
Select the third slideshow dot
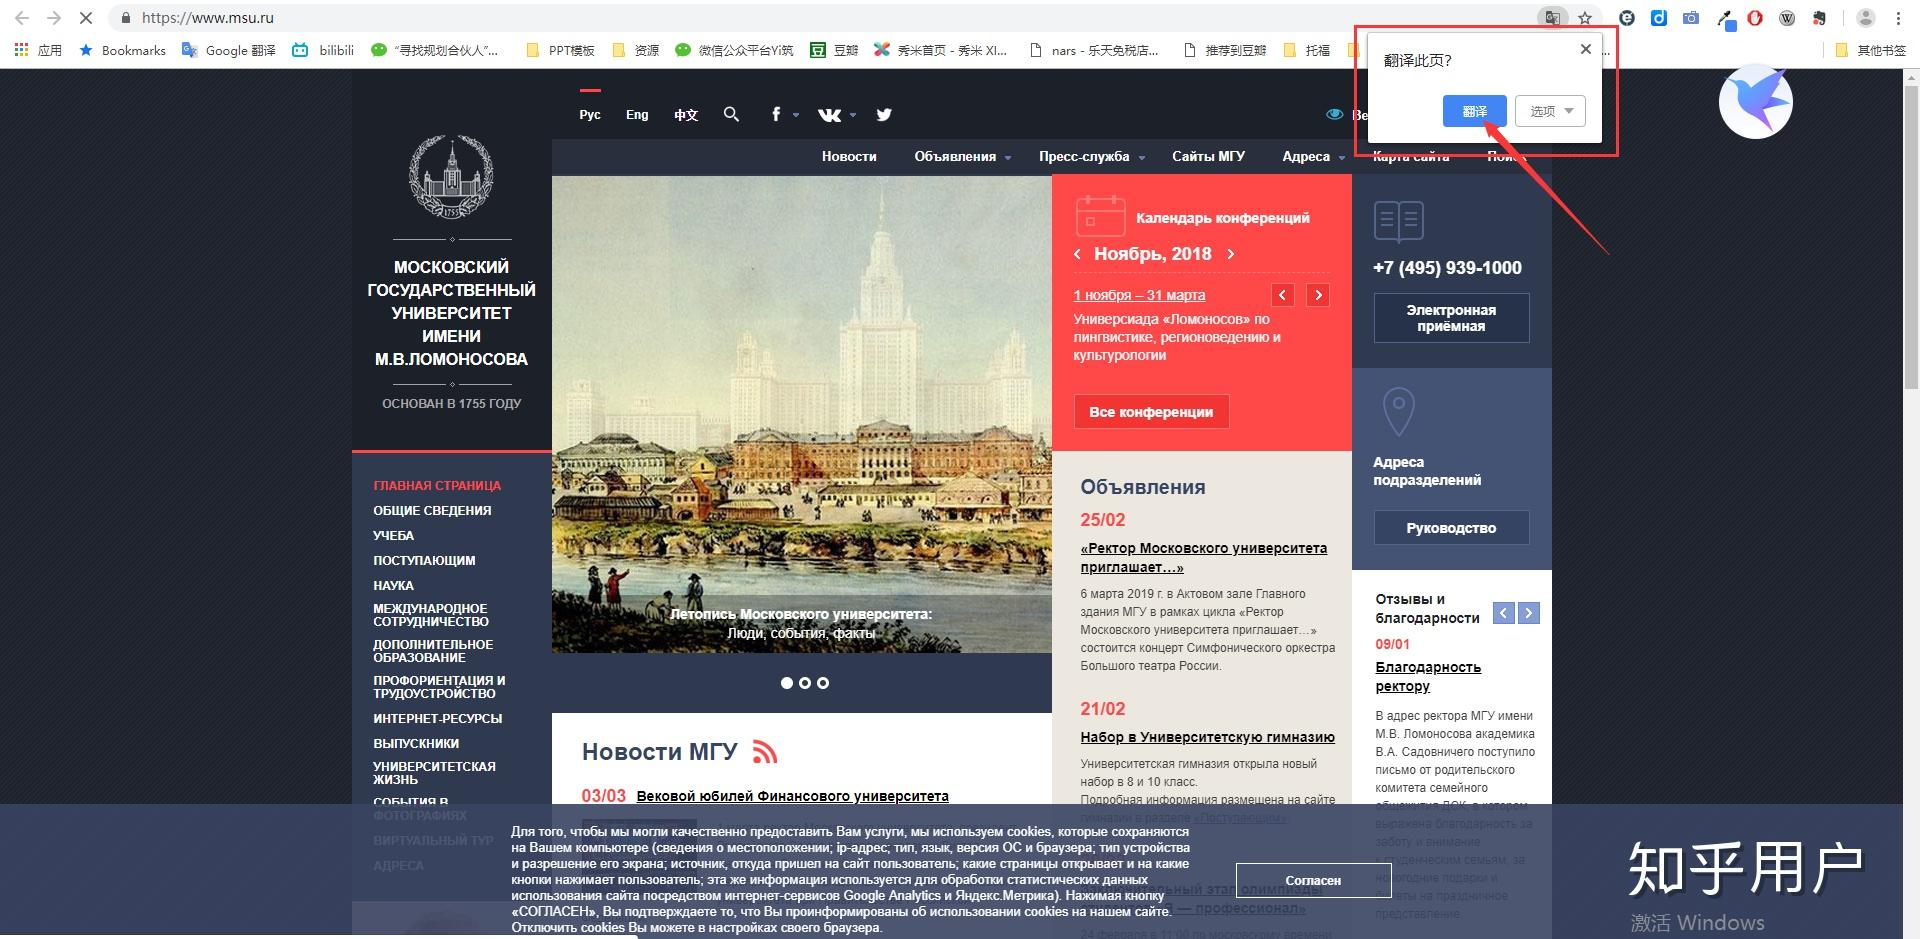(x=823, y=683)
